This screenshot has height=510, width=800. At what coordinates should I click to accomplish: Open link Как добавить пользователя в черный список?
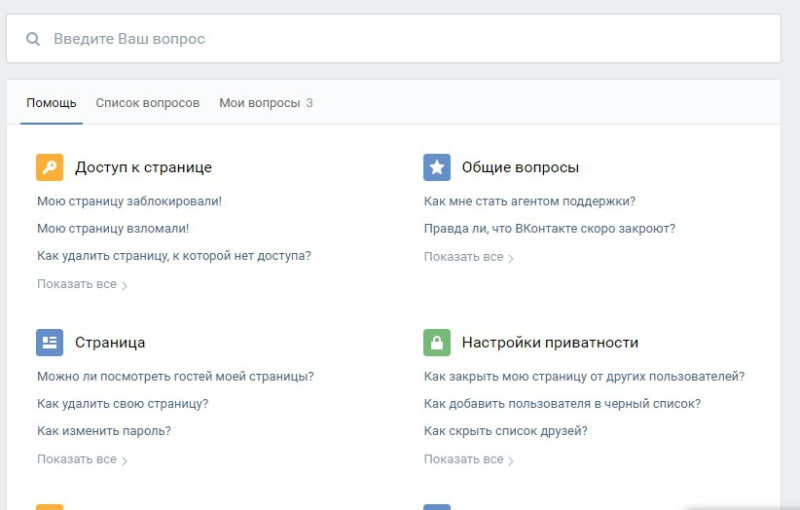coord(562,404)
